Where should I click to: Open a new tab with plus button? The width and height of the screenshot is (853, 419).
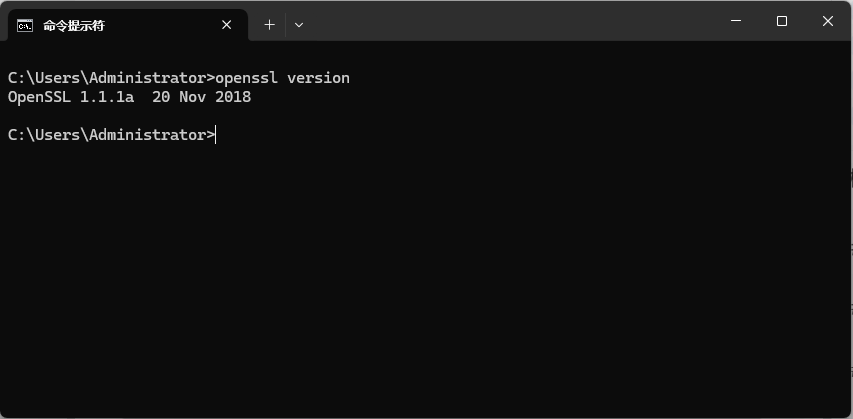pos(269,24)
